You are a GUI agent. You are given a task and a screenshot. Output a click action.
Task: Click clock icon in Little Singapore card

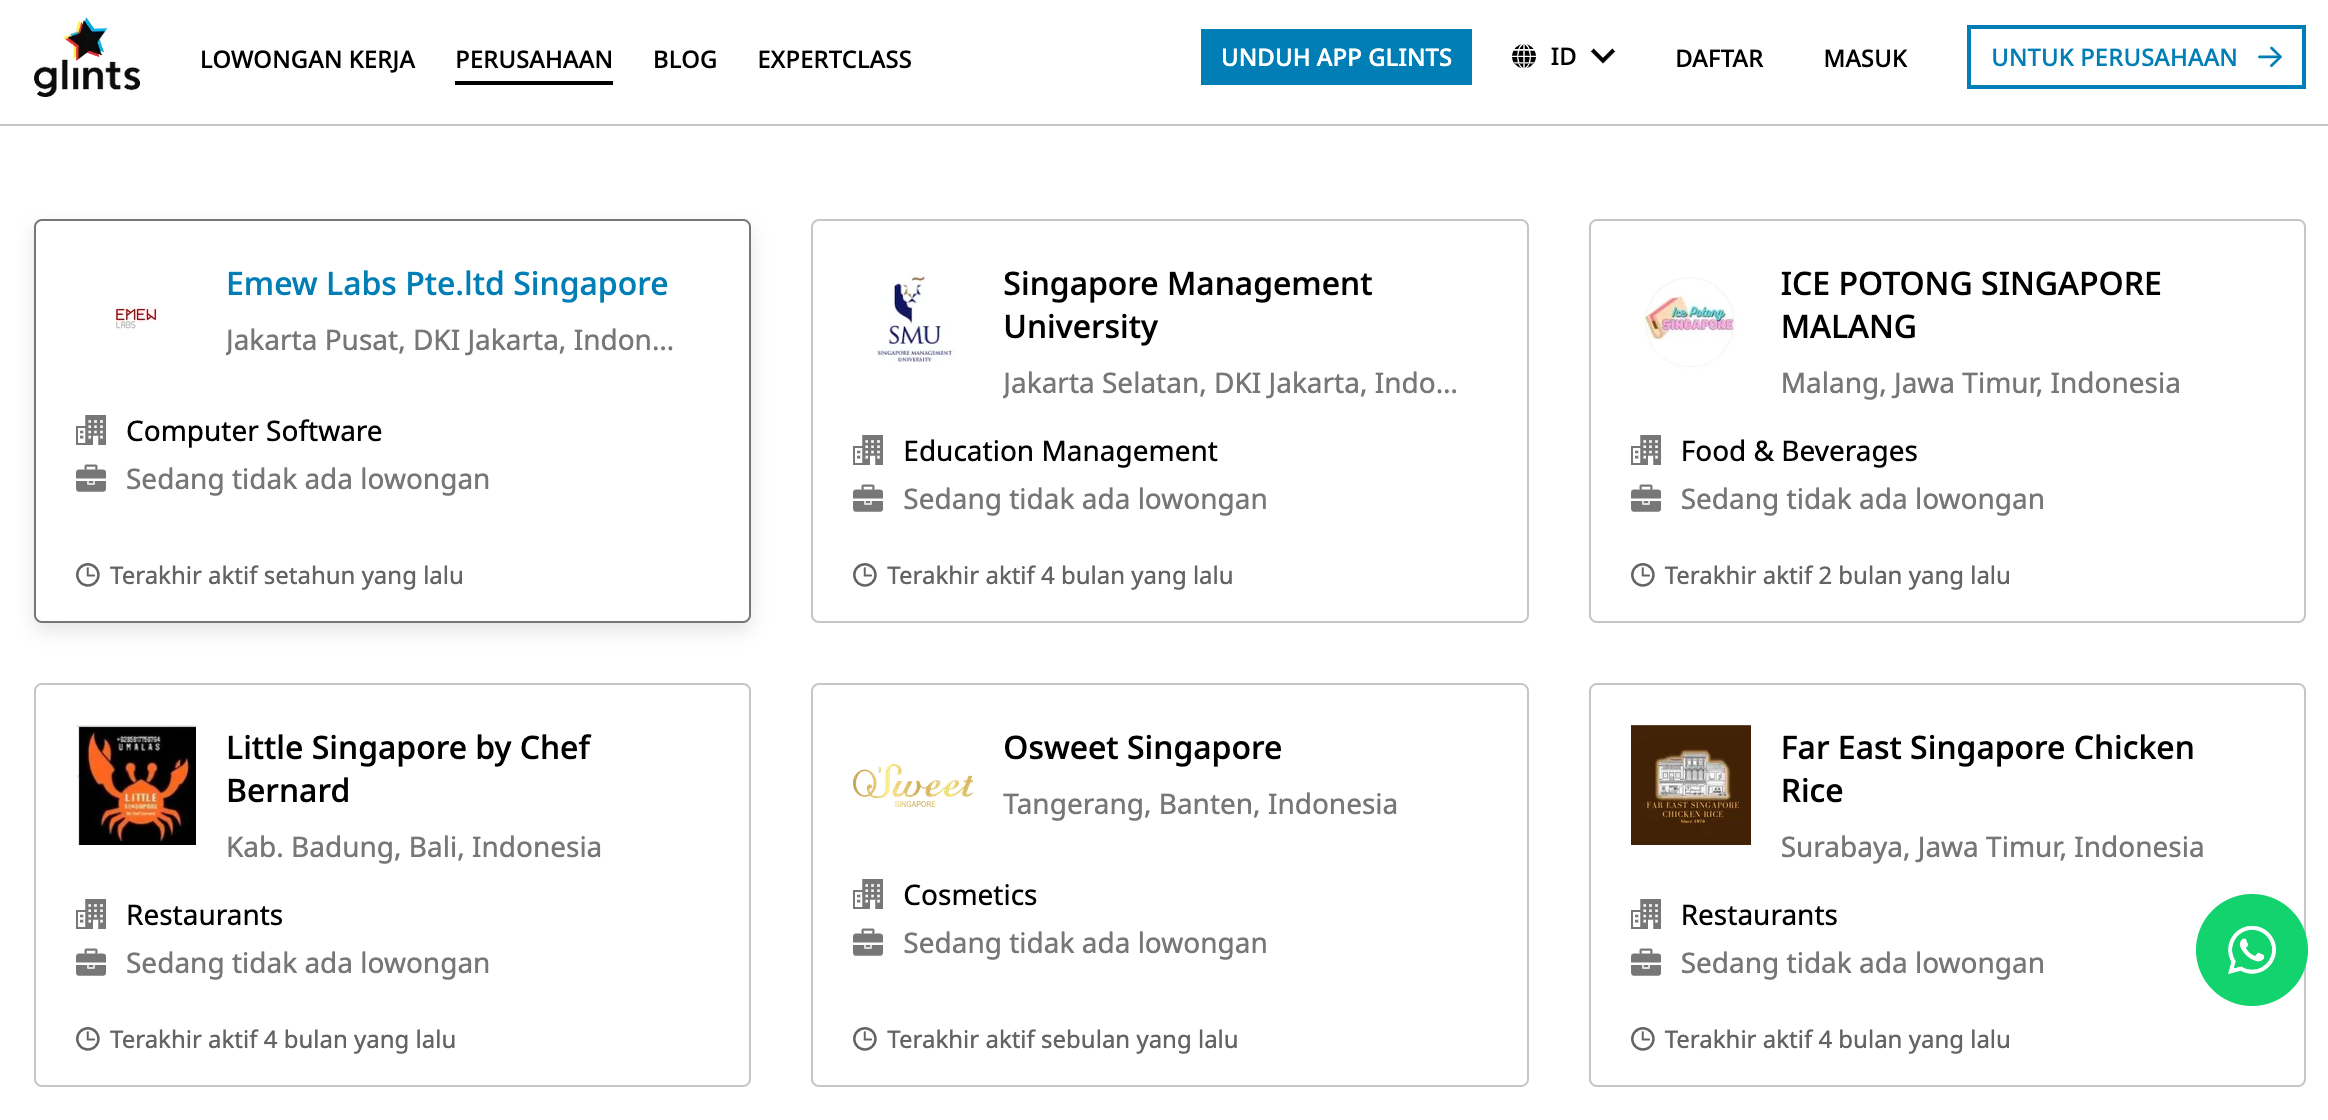point(88,1039)
